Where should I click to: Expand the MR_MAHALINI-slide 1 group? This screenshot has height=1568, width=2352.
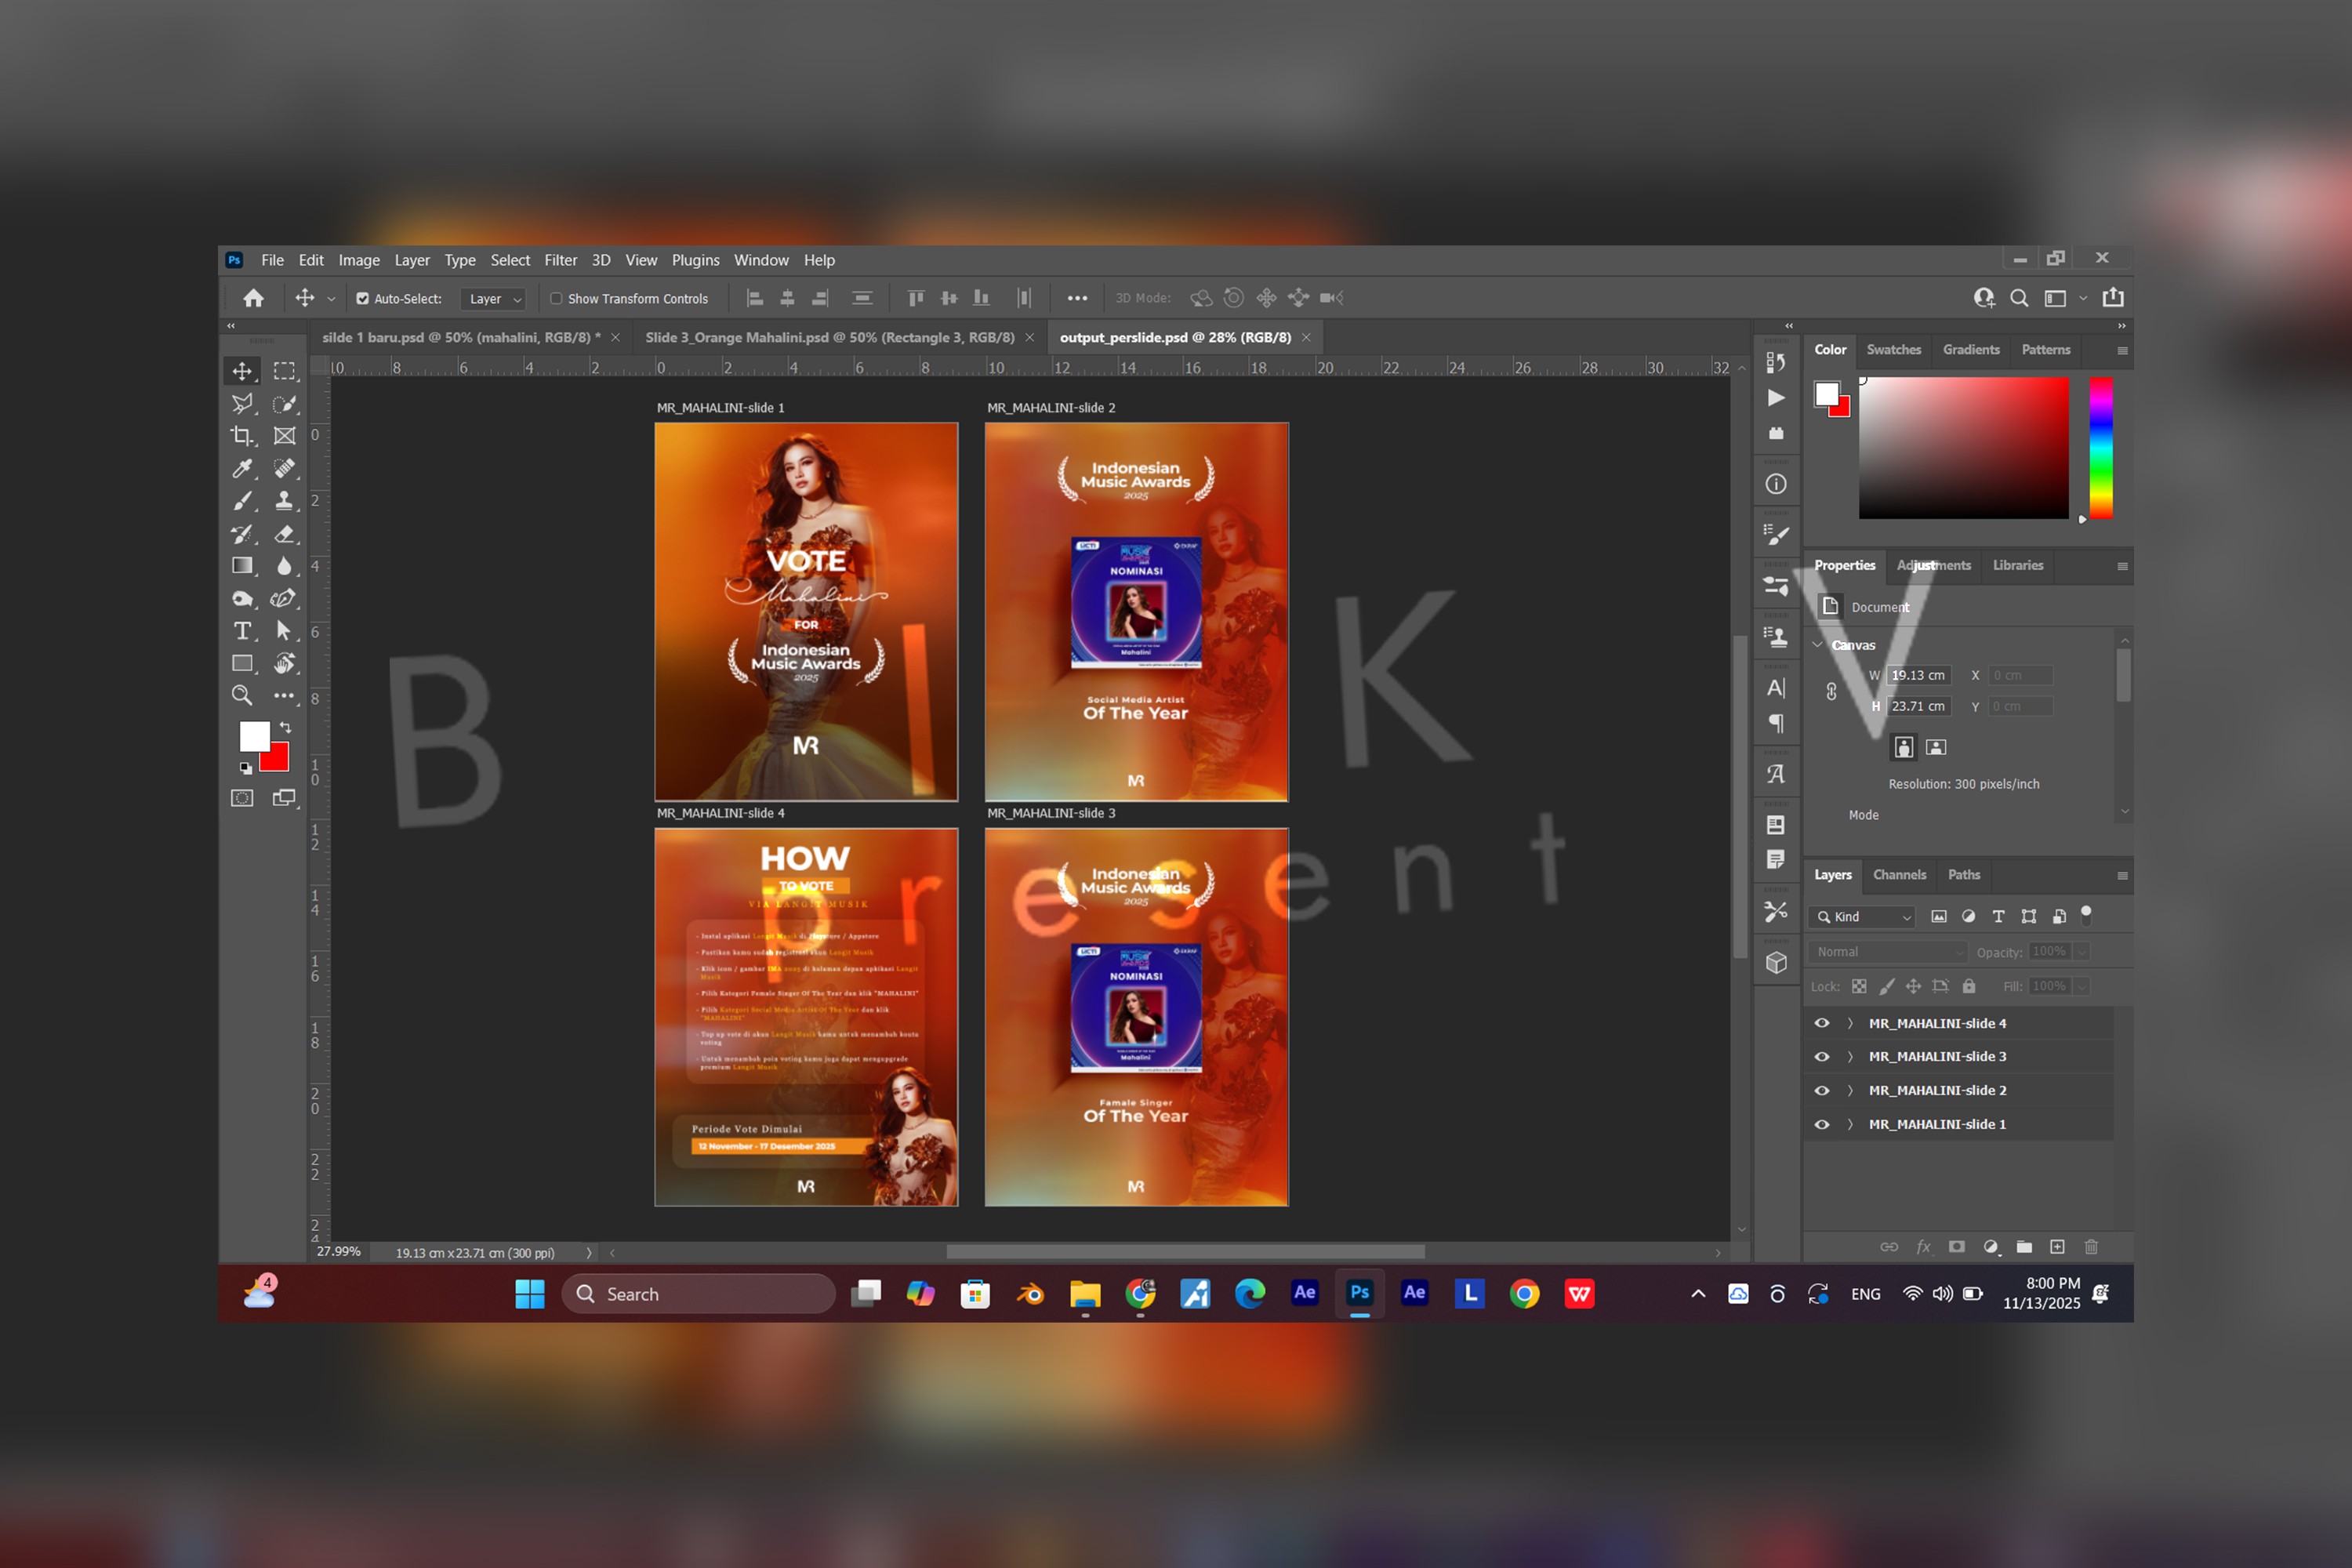[1850, 1125]
